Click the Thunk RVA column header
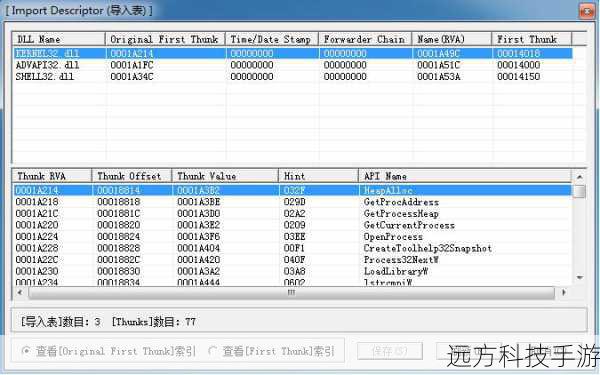The height and width of the screenshot is (375, 600). click(x=52, y=176)
